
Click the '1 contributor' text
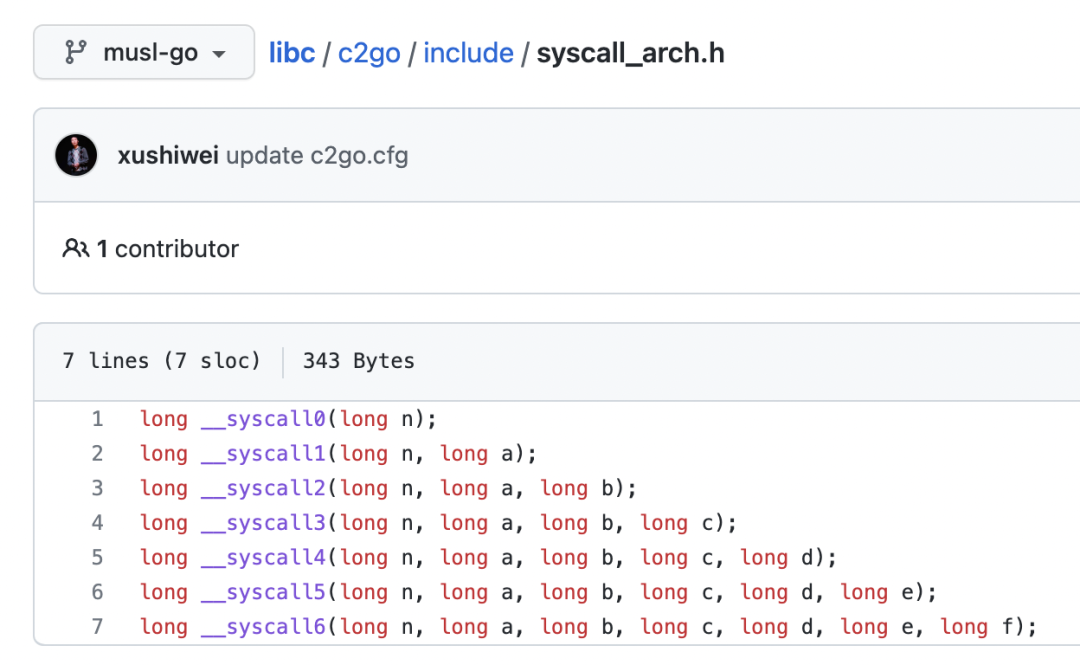tap(167, 249)
